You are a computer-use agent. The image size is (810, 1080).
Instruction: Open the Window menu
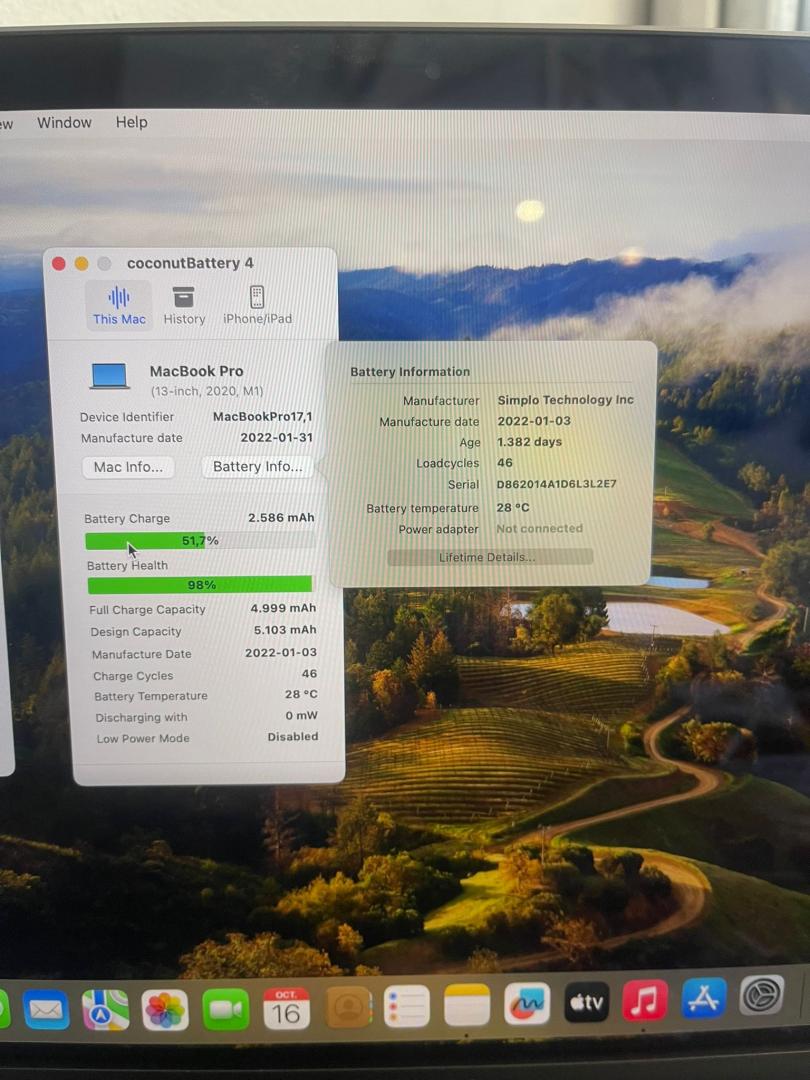(64, 122)
